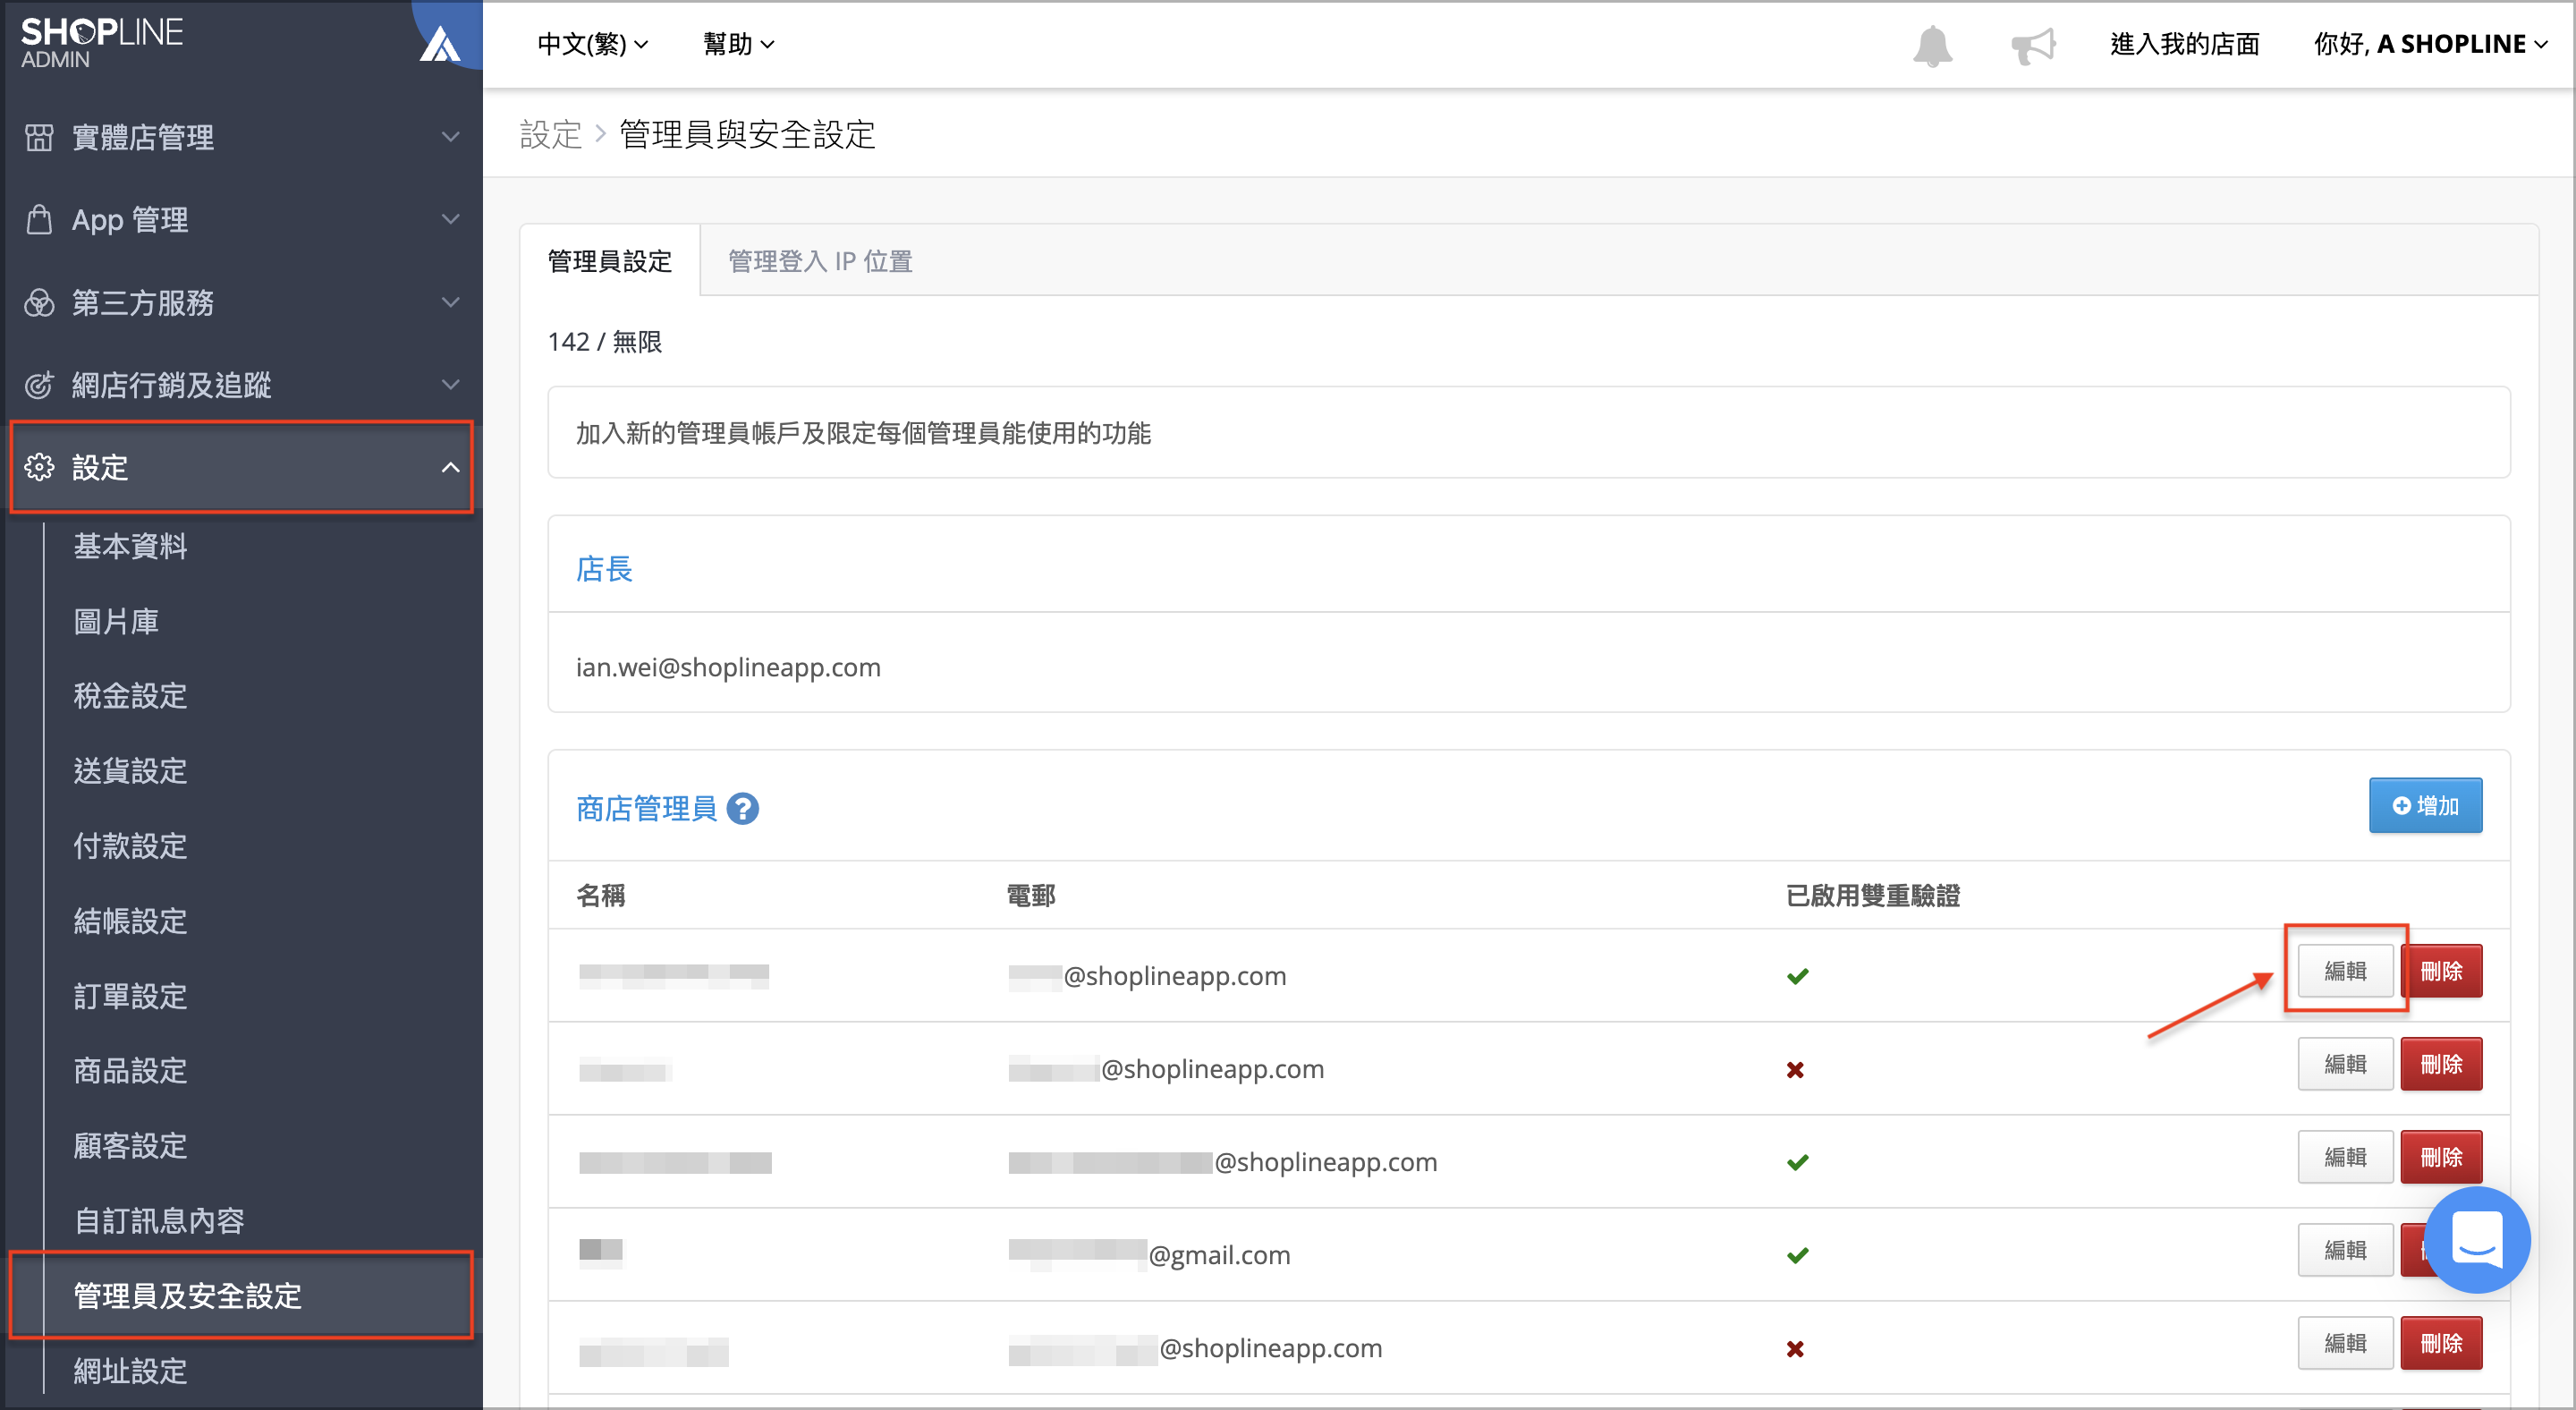Open 圖片庫 in the settings submenu

(x=117, y=621)
